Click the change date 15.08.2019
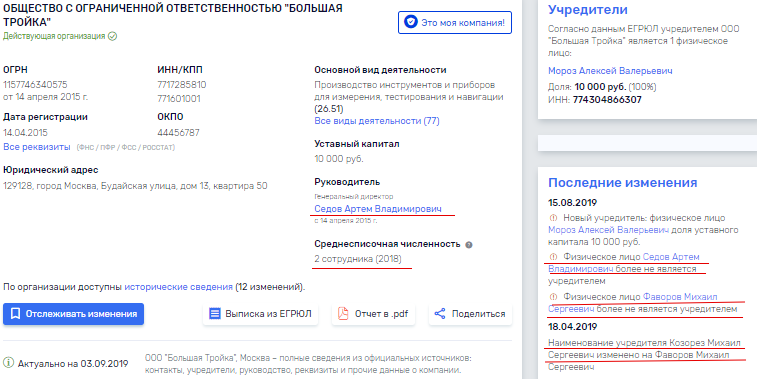Image resolution: width=757 pixels, height=379 pixels. point(573,203)
